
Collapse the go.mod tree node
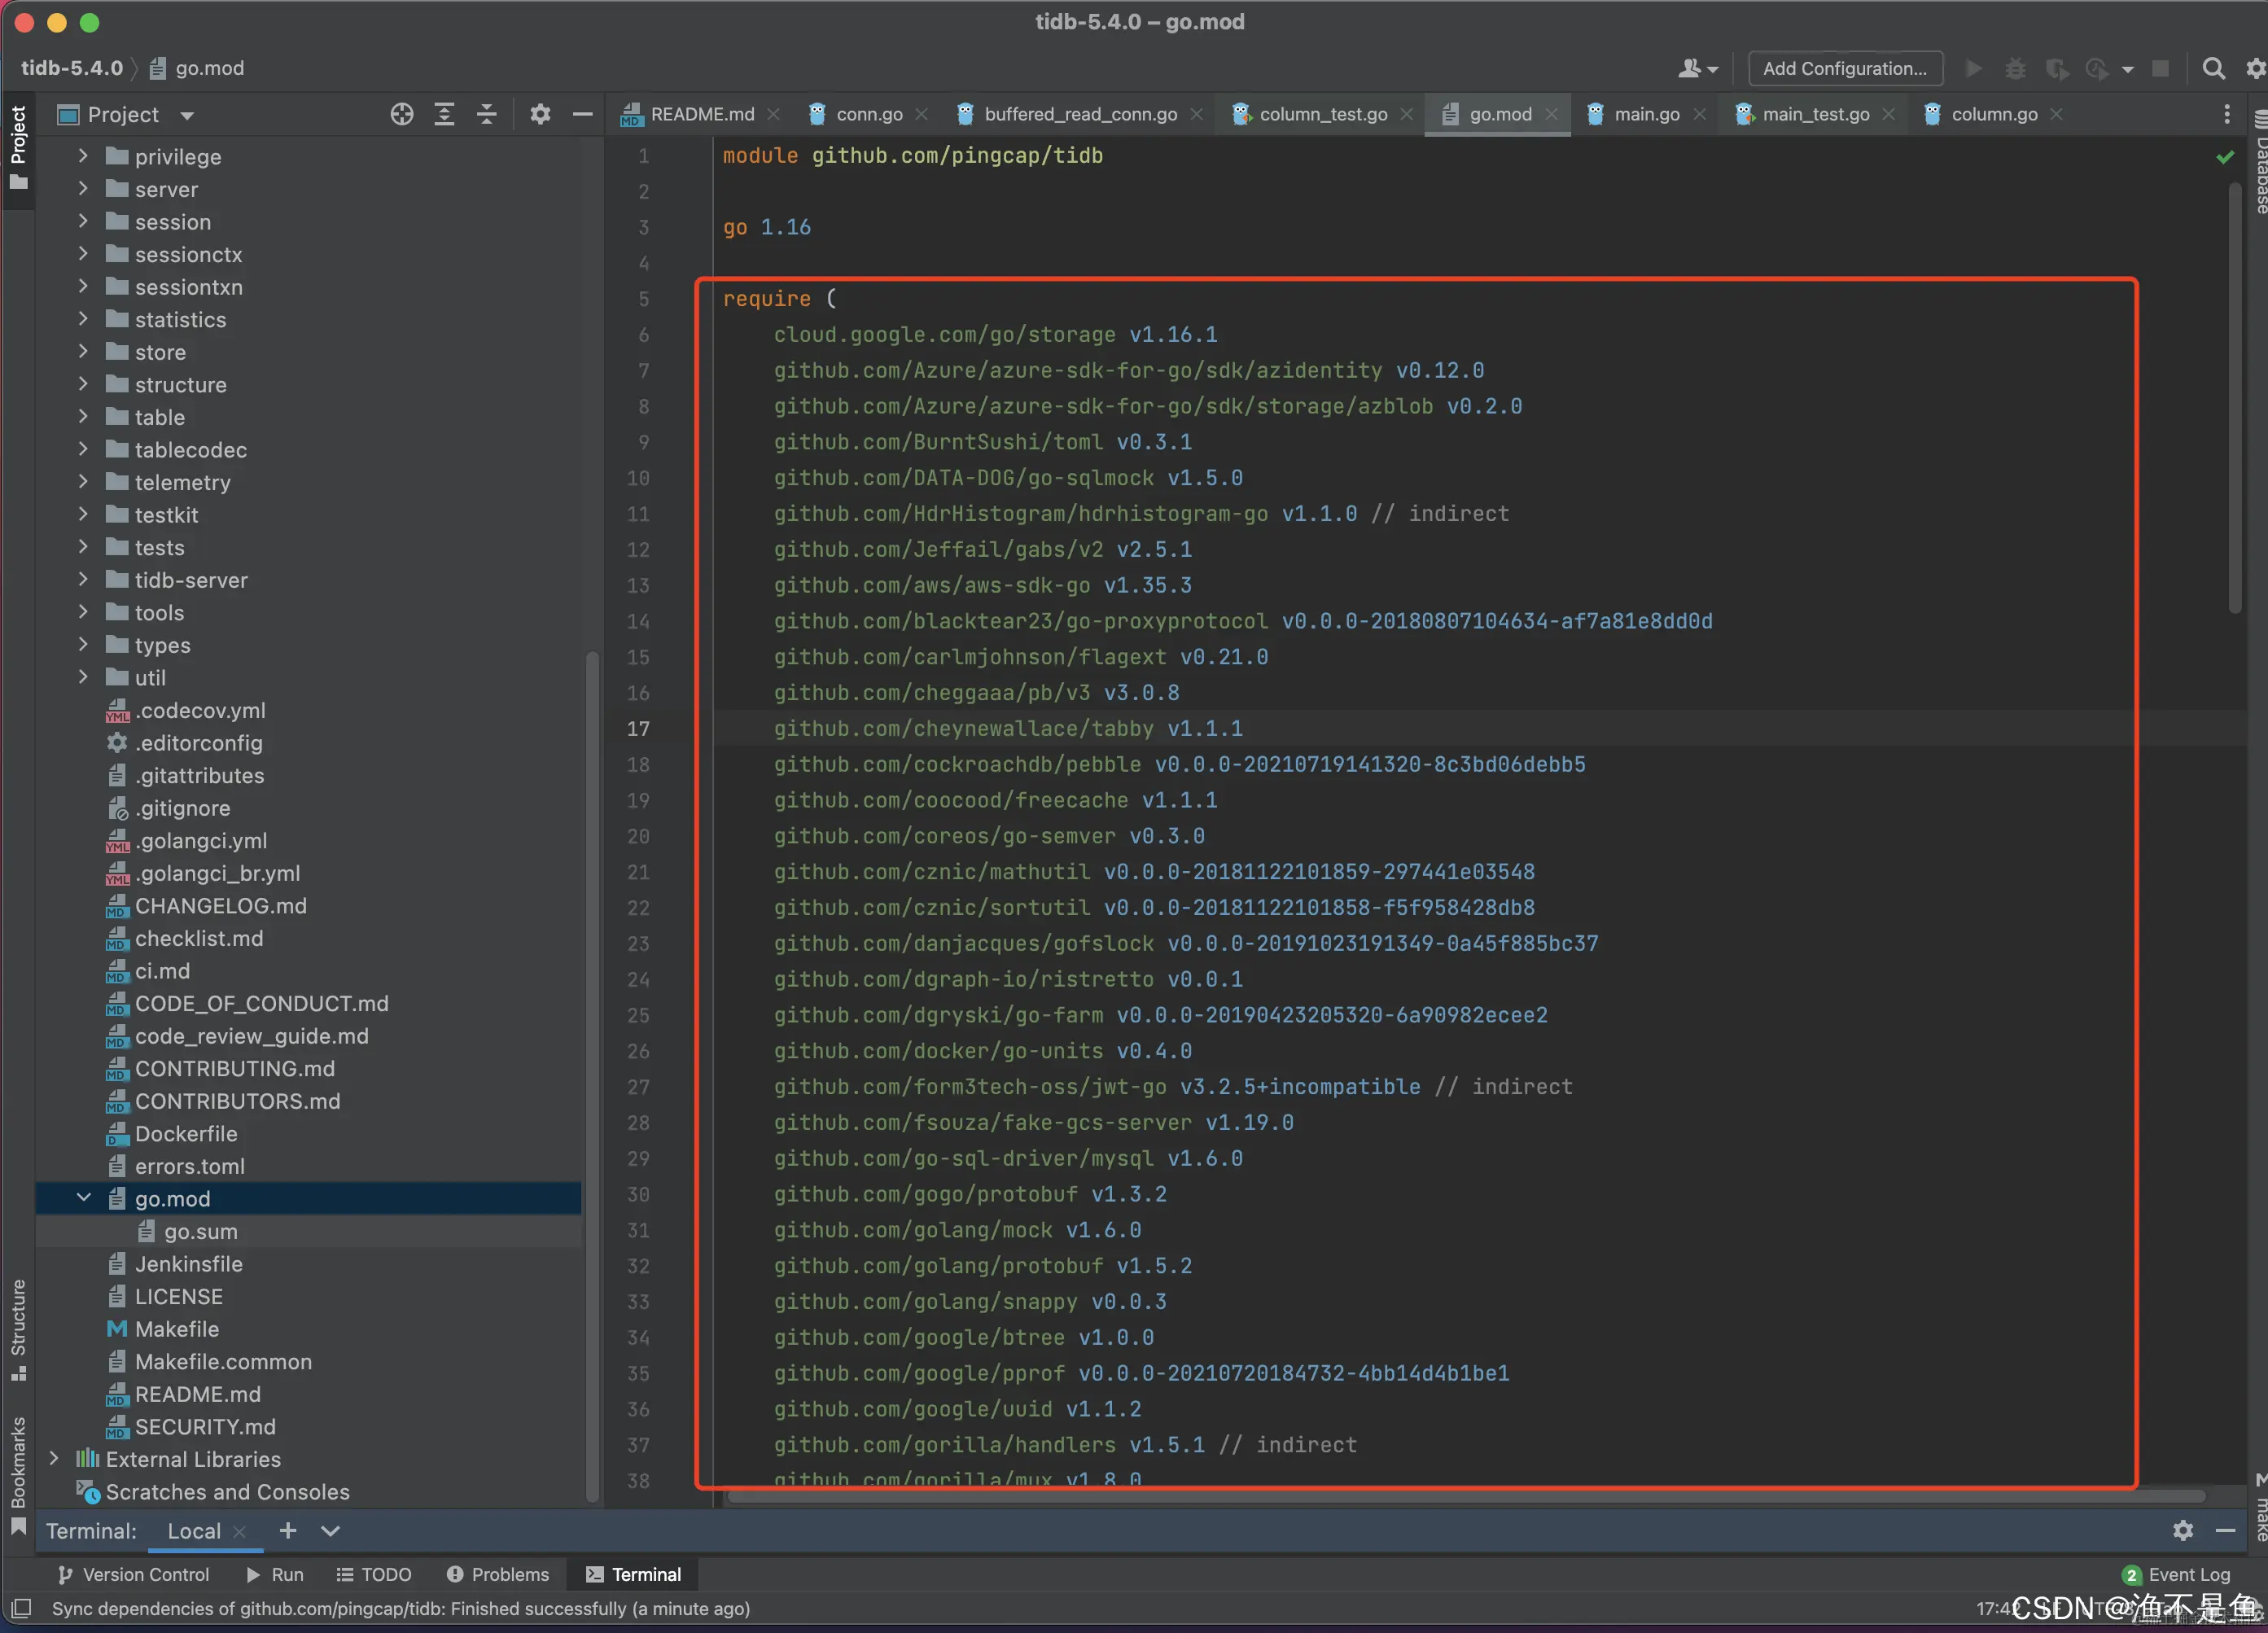[x=83, y=1198]
